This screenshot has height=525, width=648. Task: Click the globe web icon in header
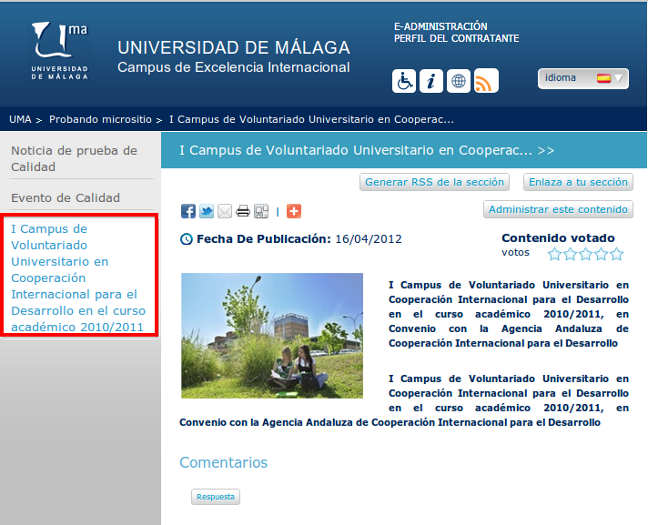click(458, 81)
